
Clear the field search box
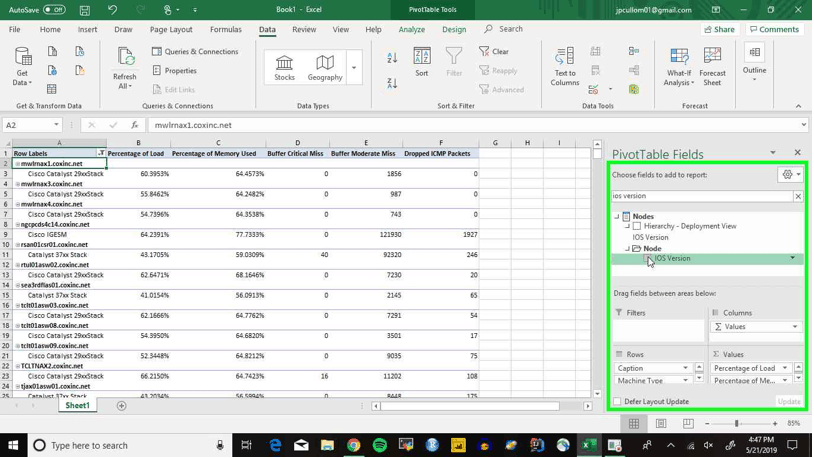(x=798, y=196)
